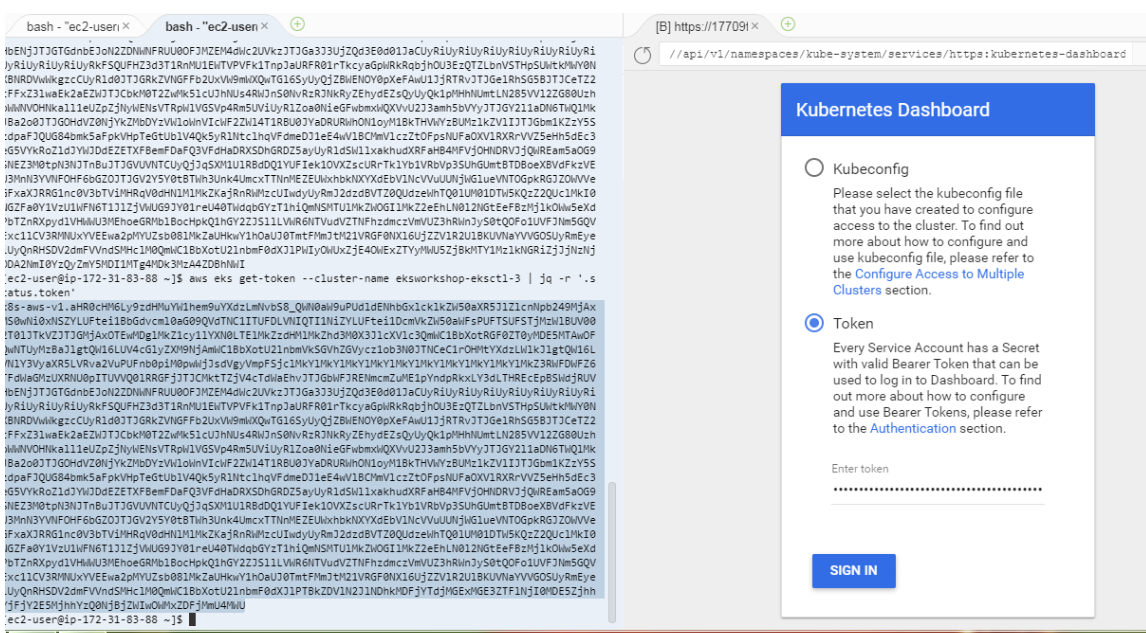The image size is (1146, 633).
Task: Select the browser preview tab
Action: pyautogui.click(x=698, y=25)
